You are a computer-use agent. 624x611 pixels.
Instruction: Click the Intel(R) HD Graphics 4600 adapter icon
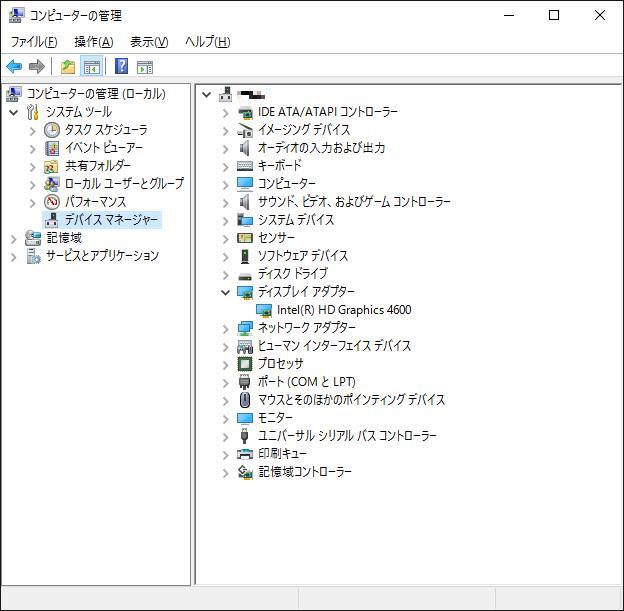tap(264, 310)
